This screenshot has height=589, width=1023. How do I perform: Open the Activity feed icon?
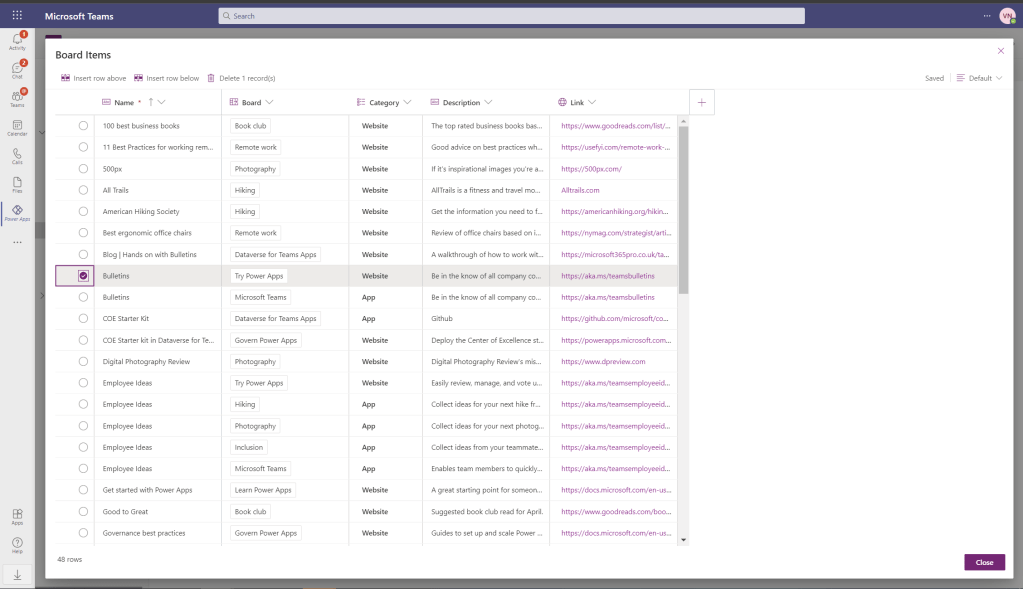17,40
